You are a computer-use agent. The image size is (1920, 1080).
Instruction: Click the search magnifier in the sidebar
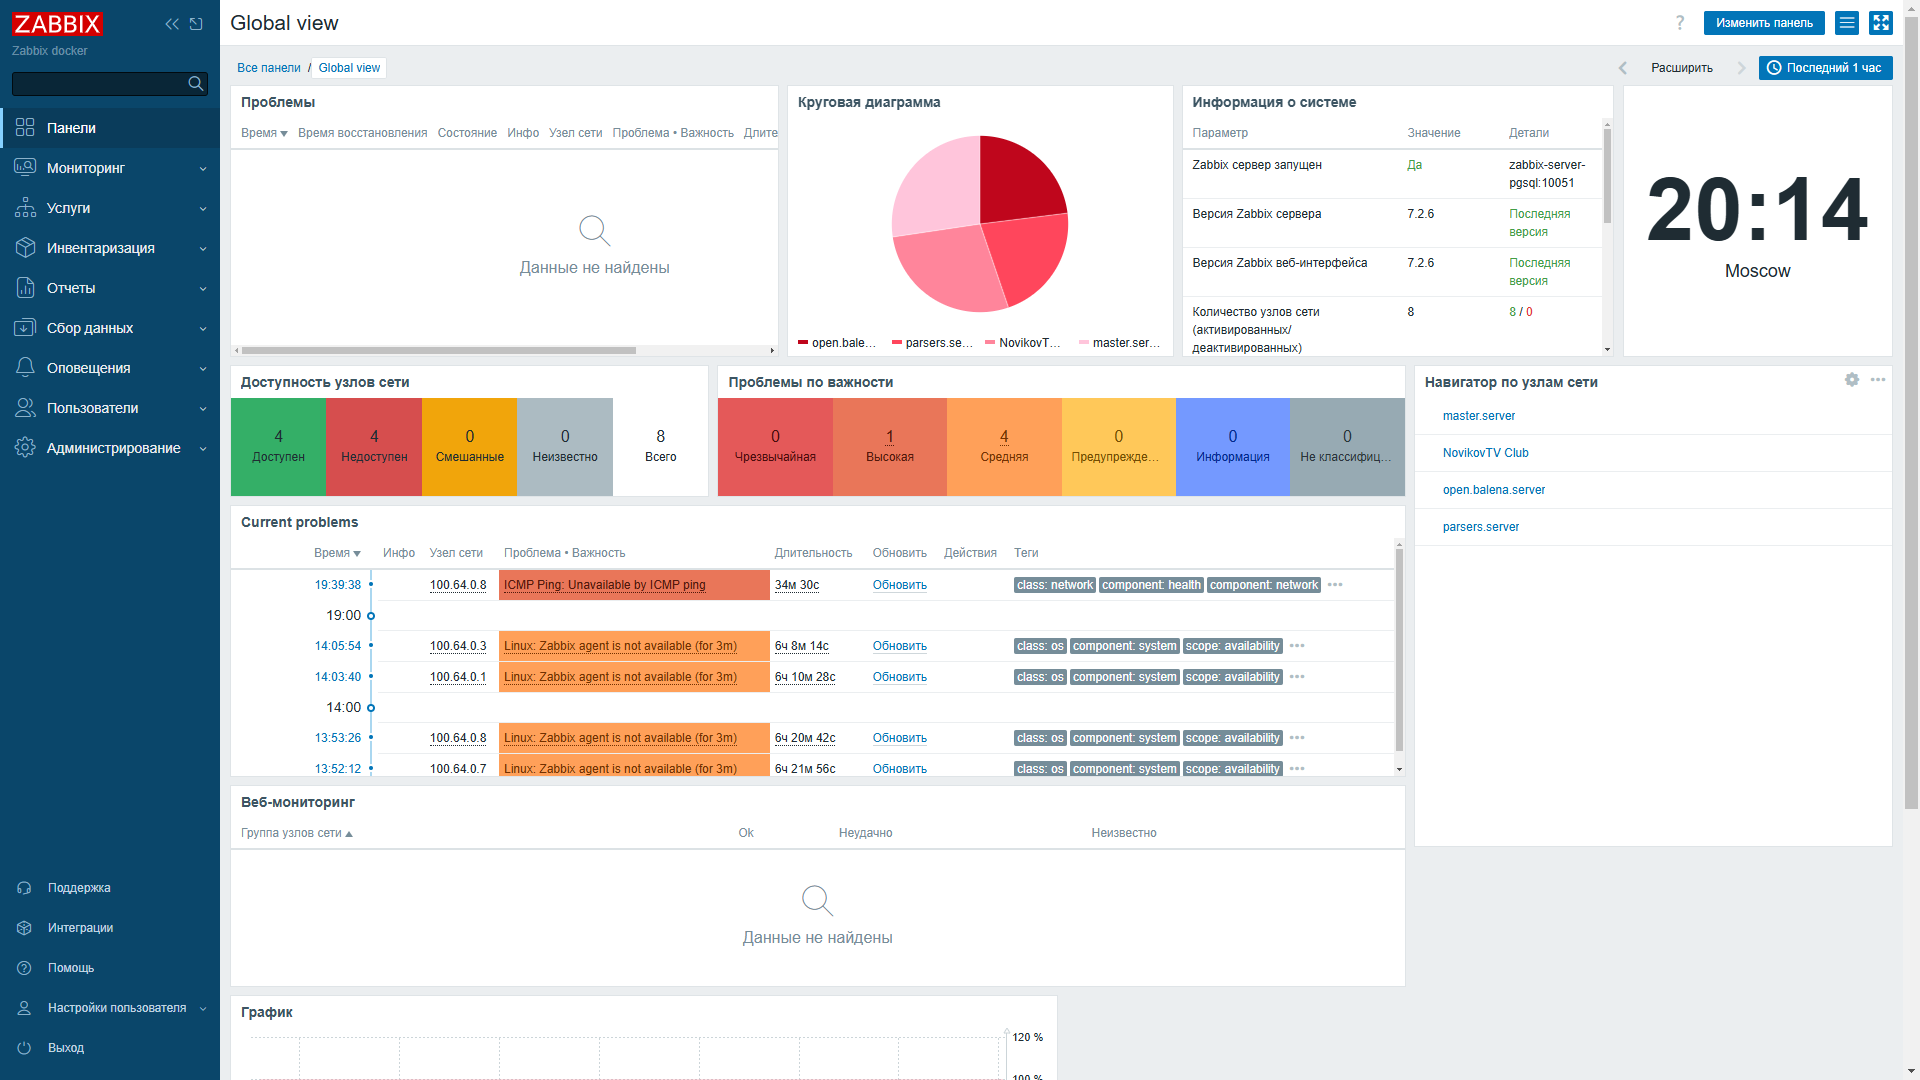[x=195, y=84]
